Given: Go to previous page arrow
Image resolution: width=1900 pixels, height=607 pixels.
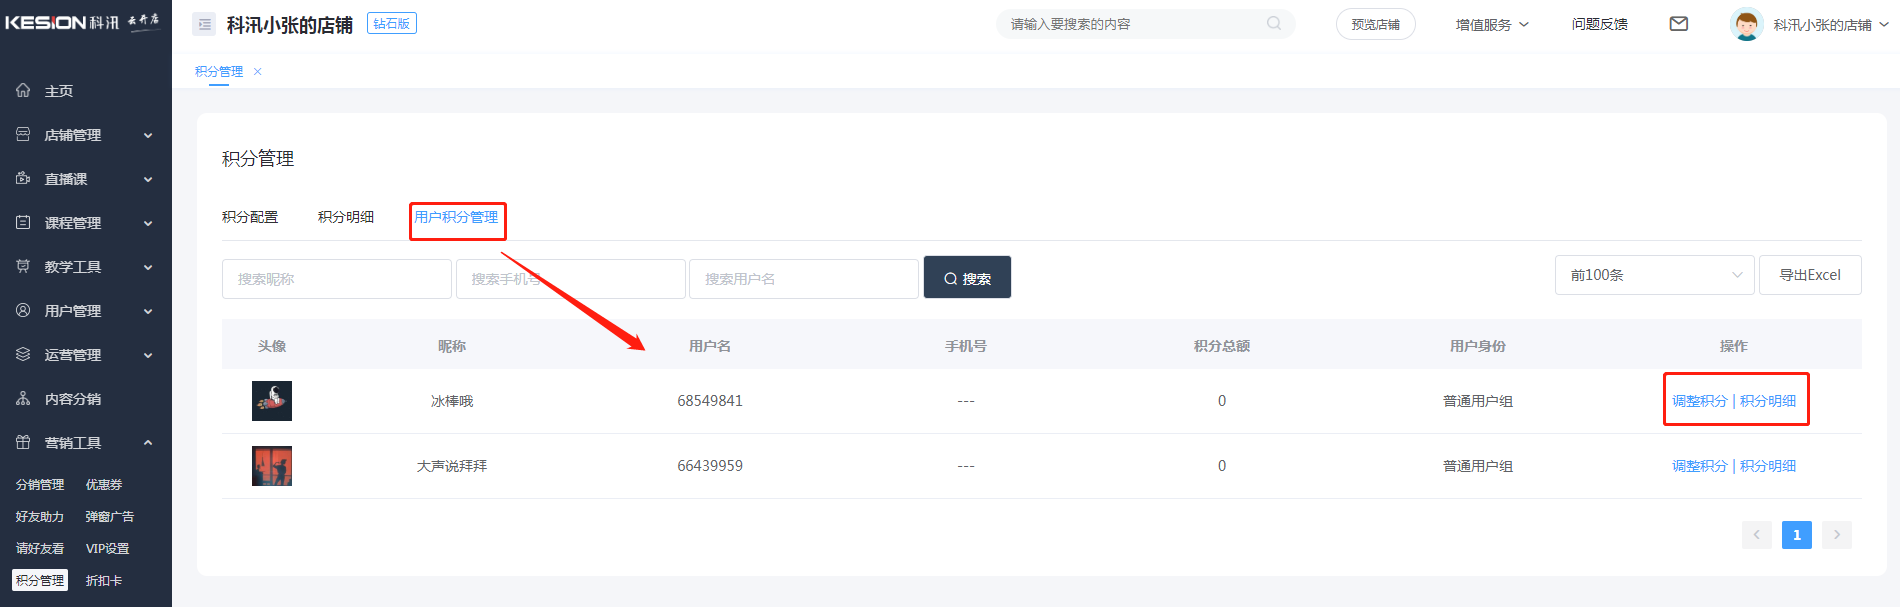Looking at the screenshot, I should click(1756, 535).
